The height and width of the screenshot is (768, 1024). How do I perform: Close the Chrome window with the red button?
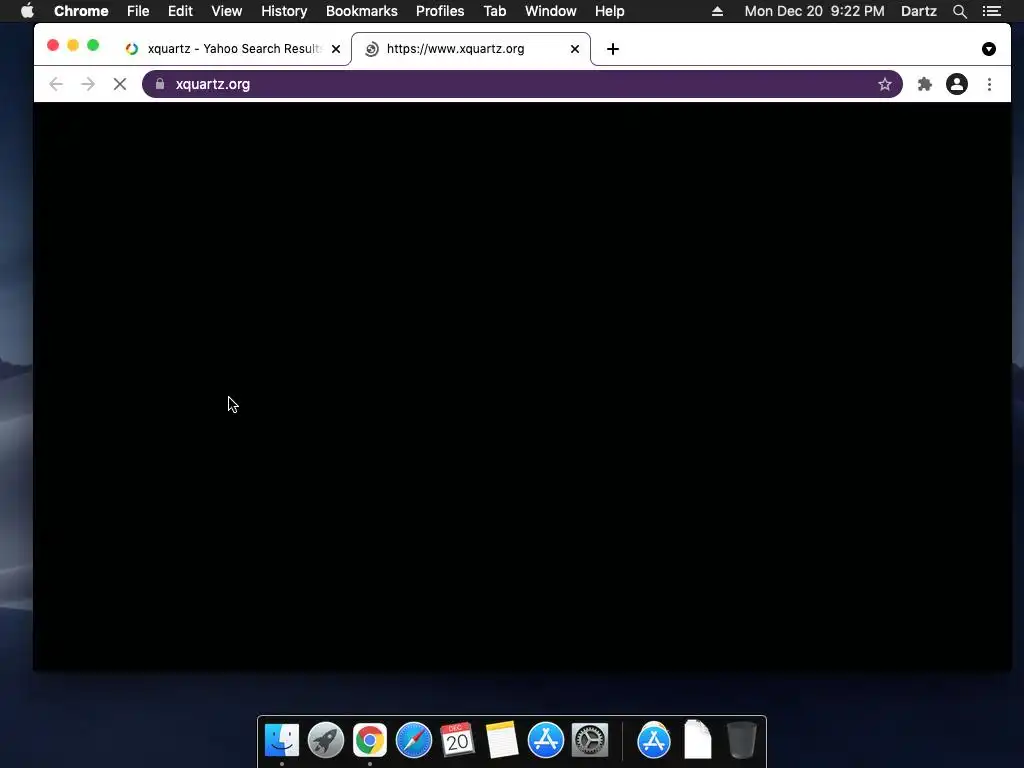53,45
